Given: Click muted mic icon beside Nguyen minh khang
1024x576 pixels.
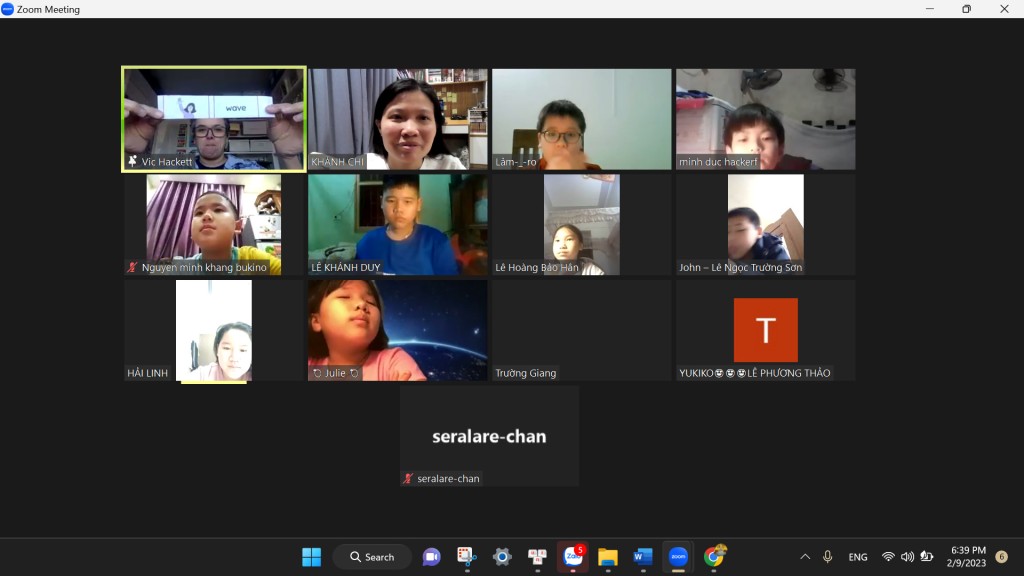Looking at the screenshot, I should [133, 268].
